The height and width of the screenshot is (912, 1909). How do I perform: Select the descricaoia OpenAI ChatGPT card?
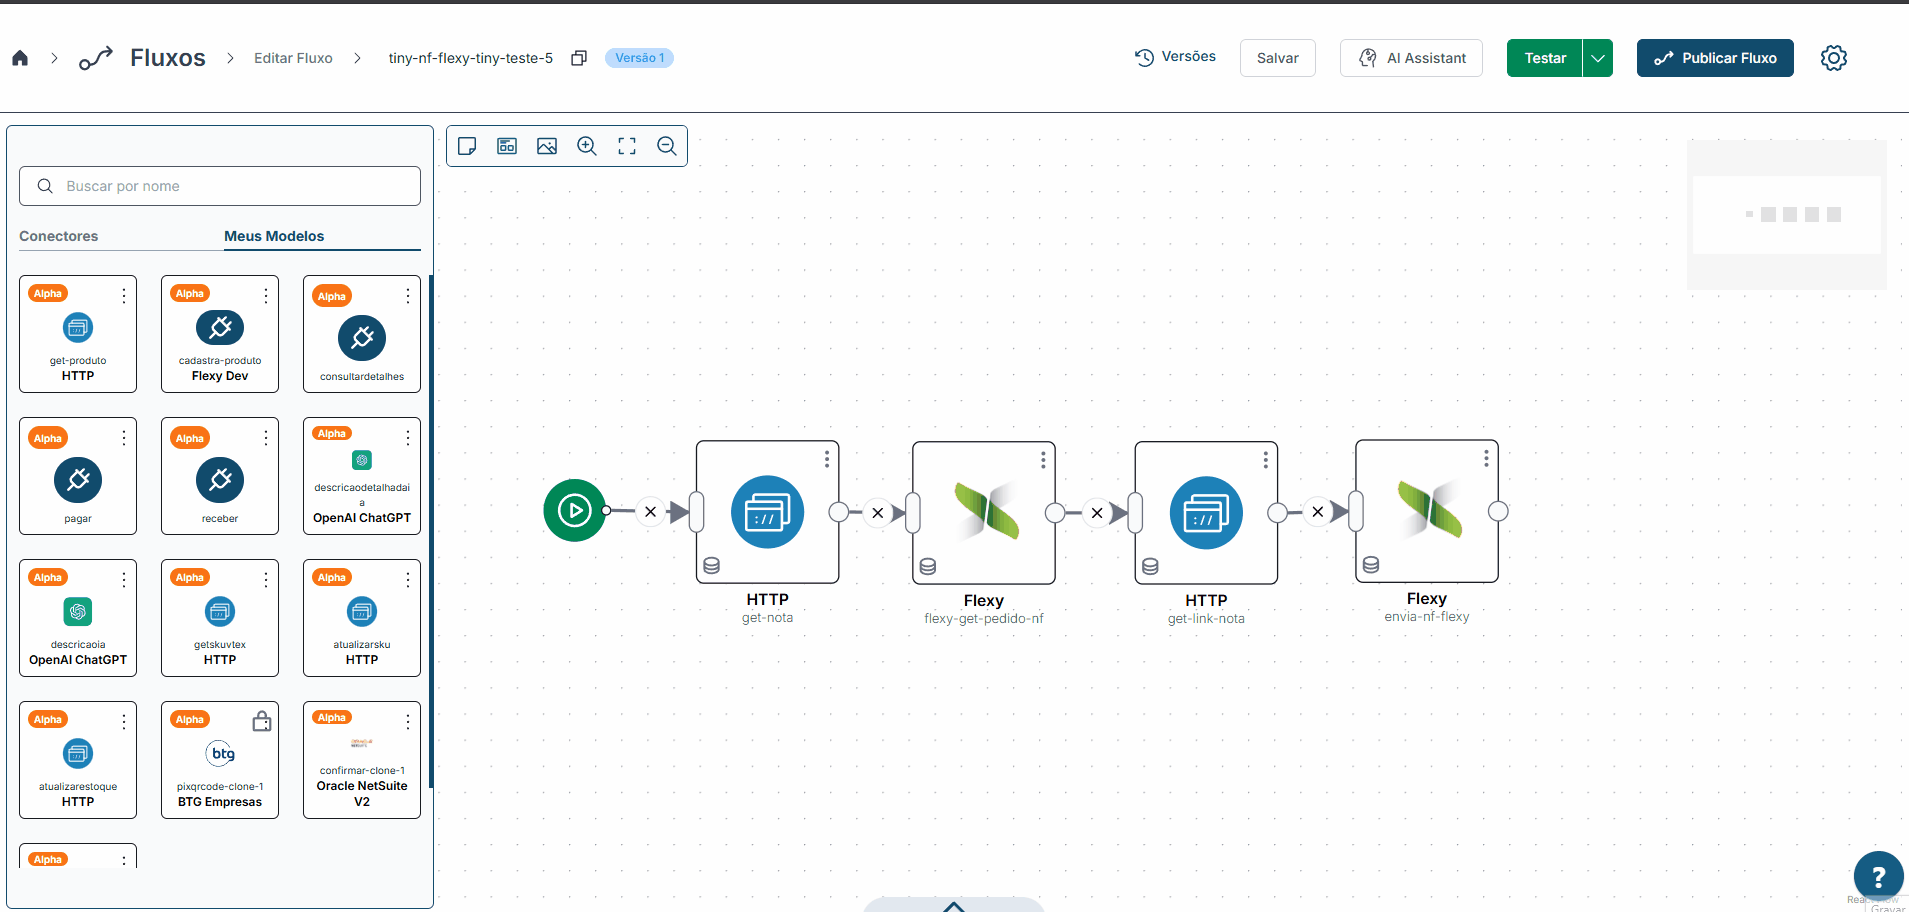point(78,618)
